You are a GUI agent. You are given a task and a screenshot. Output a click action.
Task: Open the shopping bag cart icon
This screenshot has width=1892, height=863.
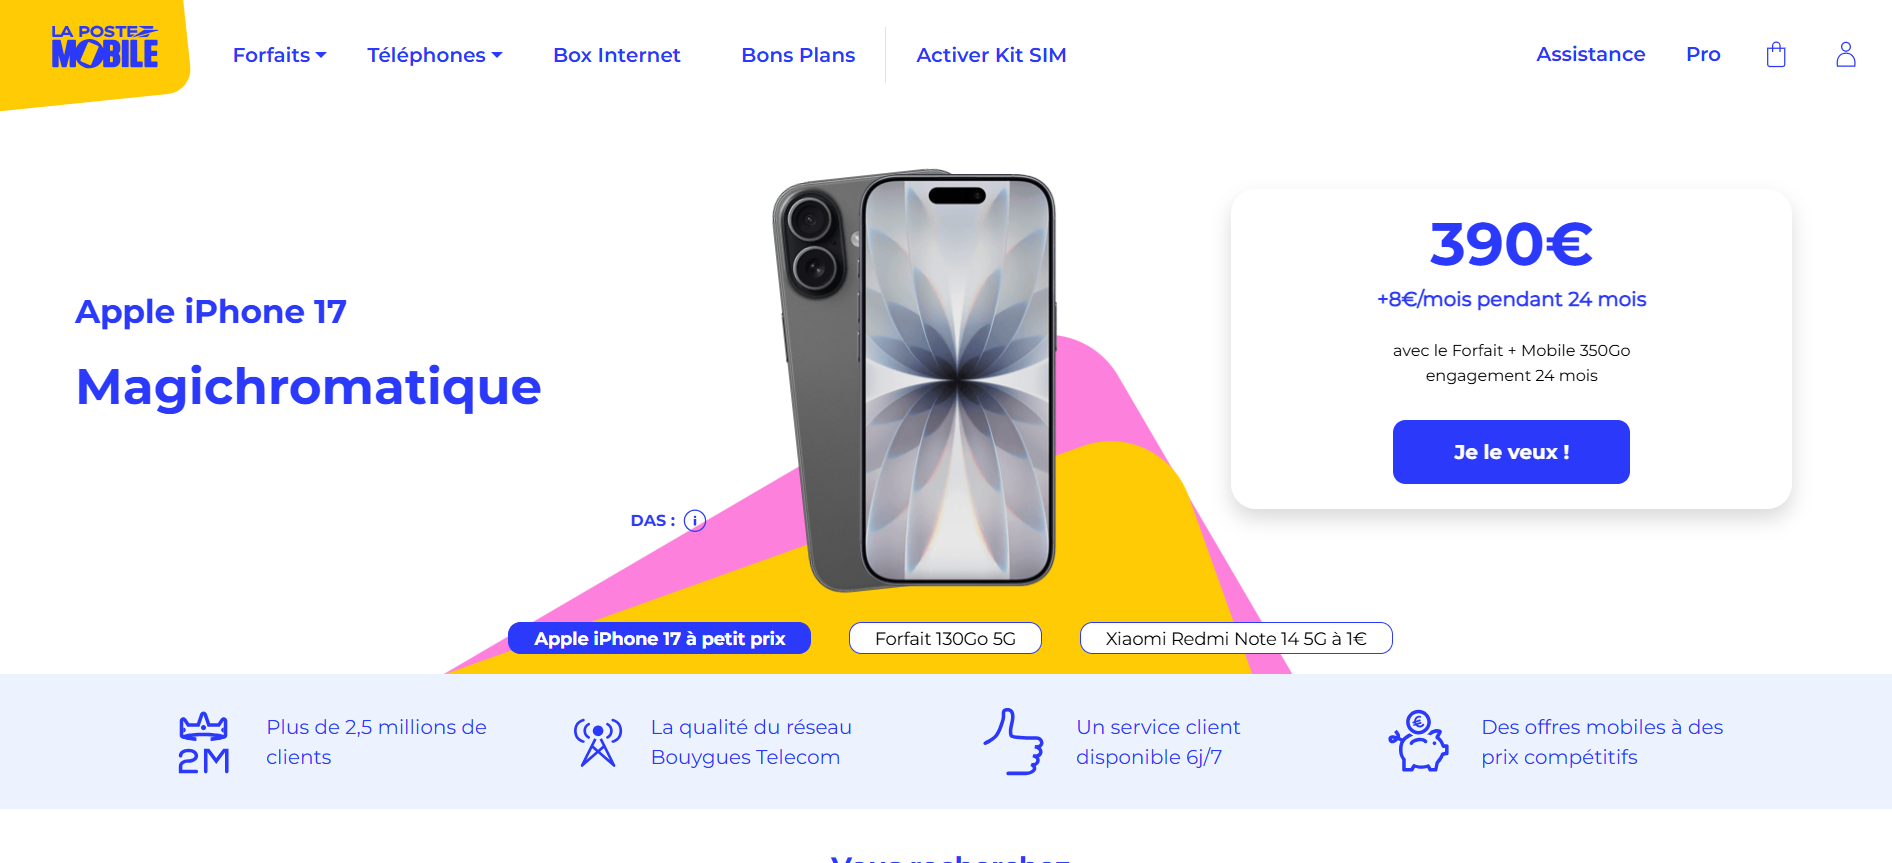tap(1776, 54)
